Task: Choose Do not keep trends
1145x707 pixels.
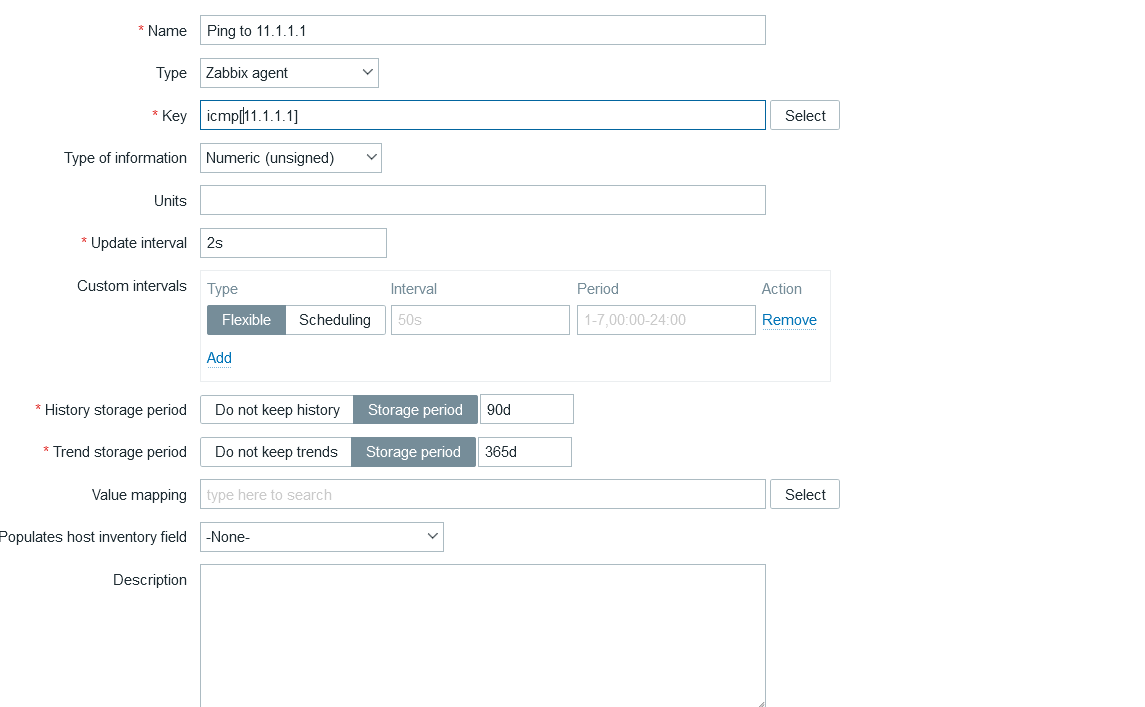Action: pos(276,452)
